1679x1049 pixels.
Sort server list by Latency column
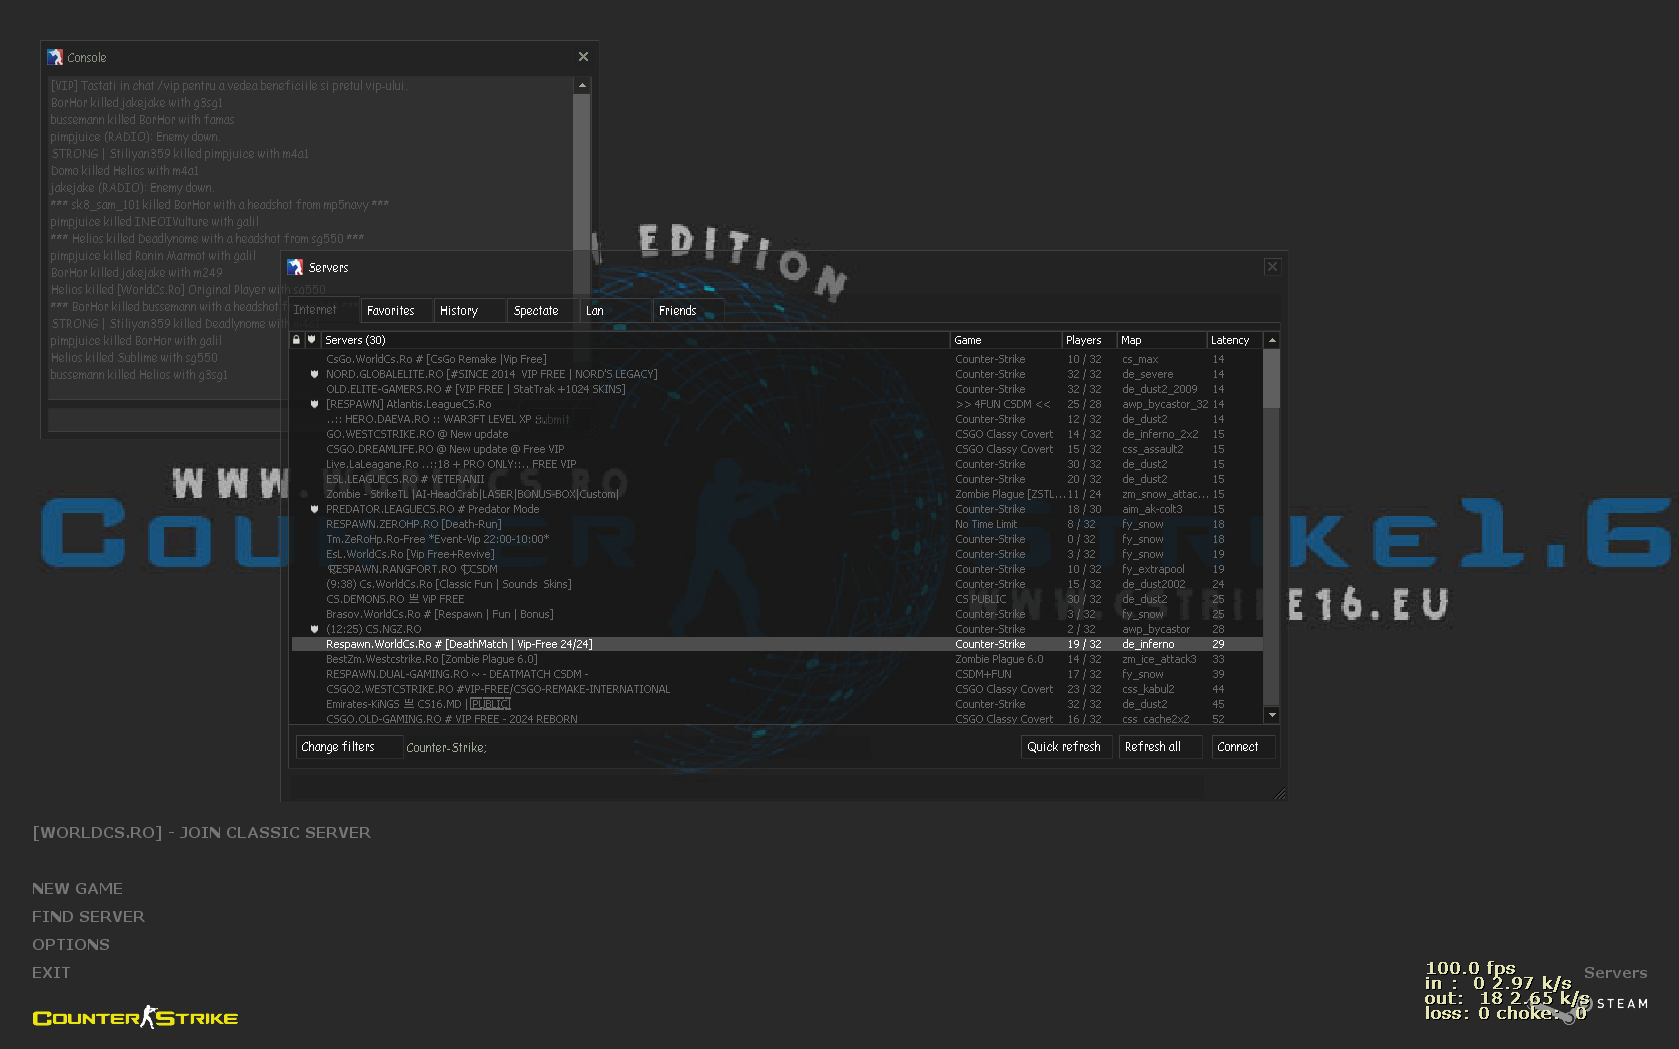(1233, 340)
